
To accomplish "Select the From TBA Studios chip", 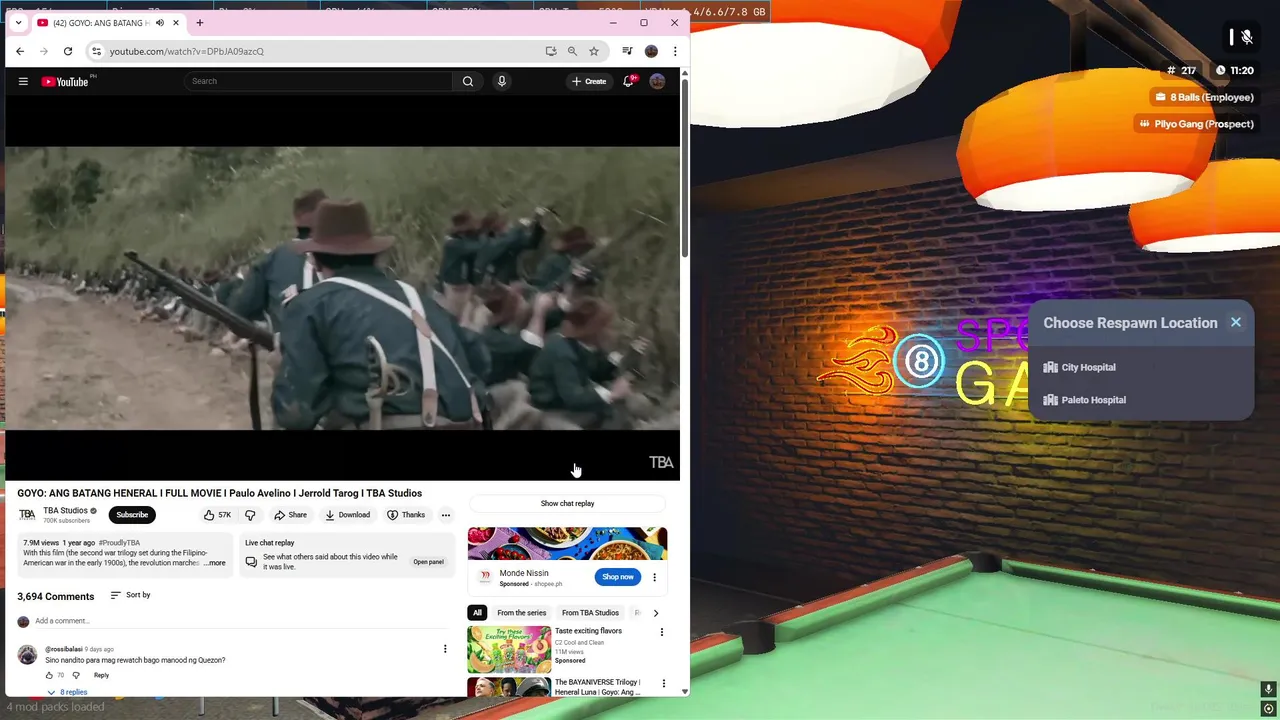I will tap(590, 613).
